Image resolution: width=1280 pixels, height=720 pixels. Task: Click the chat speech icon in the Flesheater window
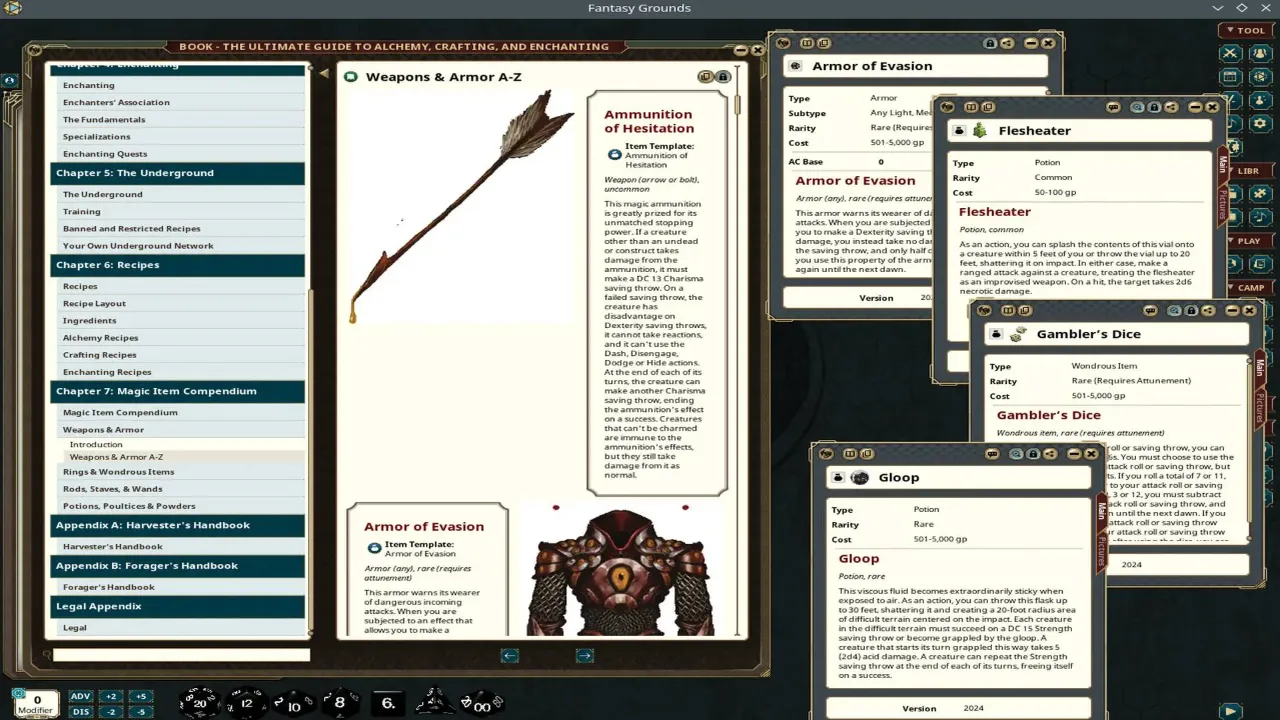1113,107
